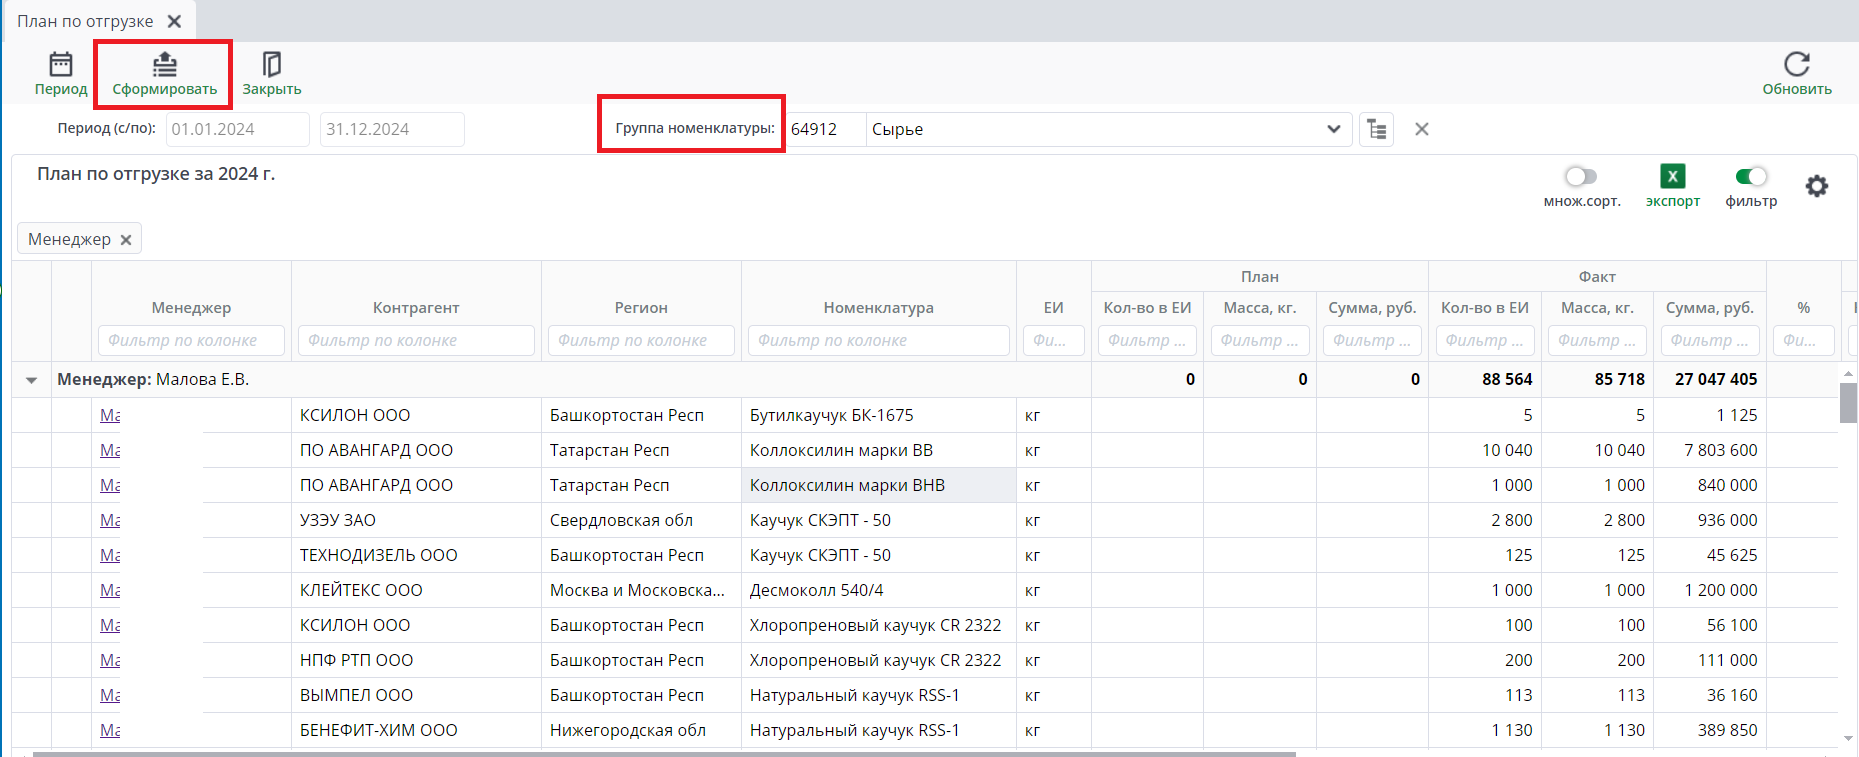
Task: Export table using the Excel icon
Action: coord(1672,177)
